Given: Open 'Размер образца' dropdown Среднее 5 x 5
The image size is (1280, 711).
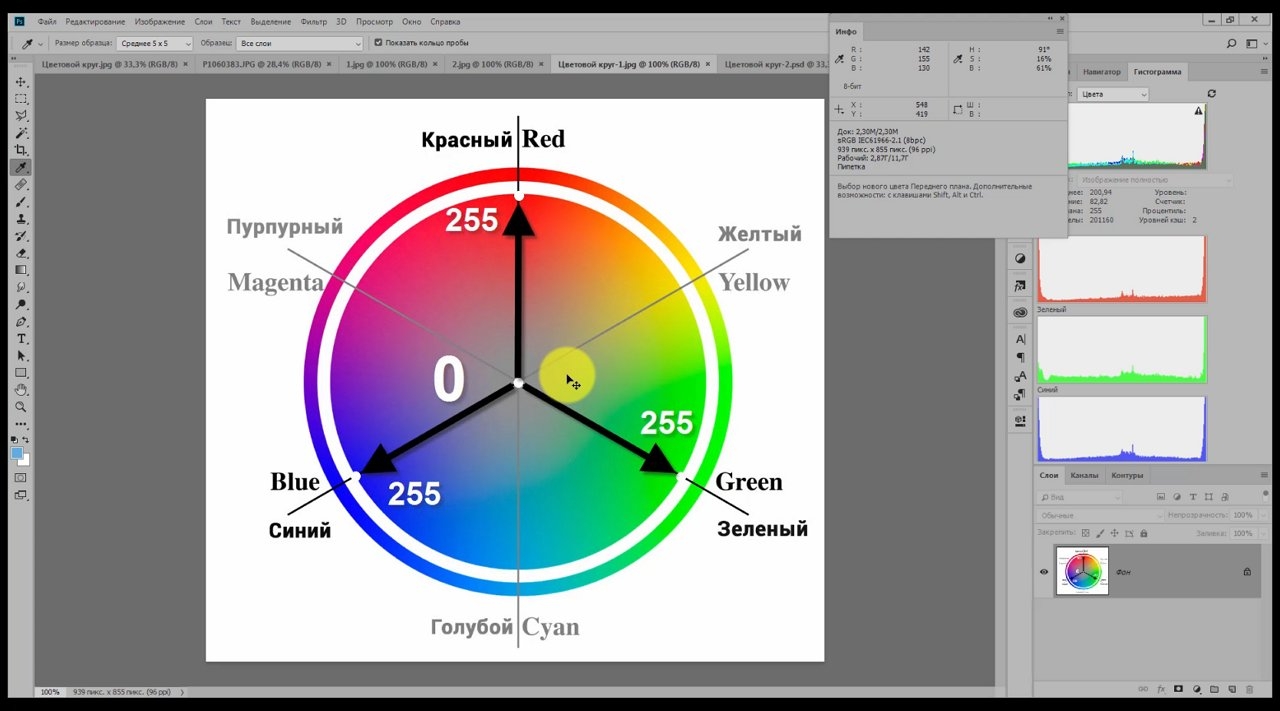Looking at the screenshot, I should point(154,43).
